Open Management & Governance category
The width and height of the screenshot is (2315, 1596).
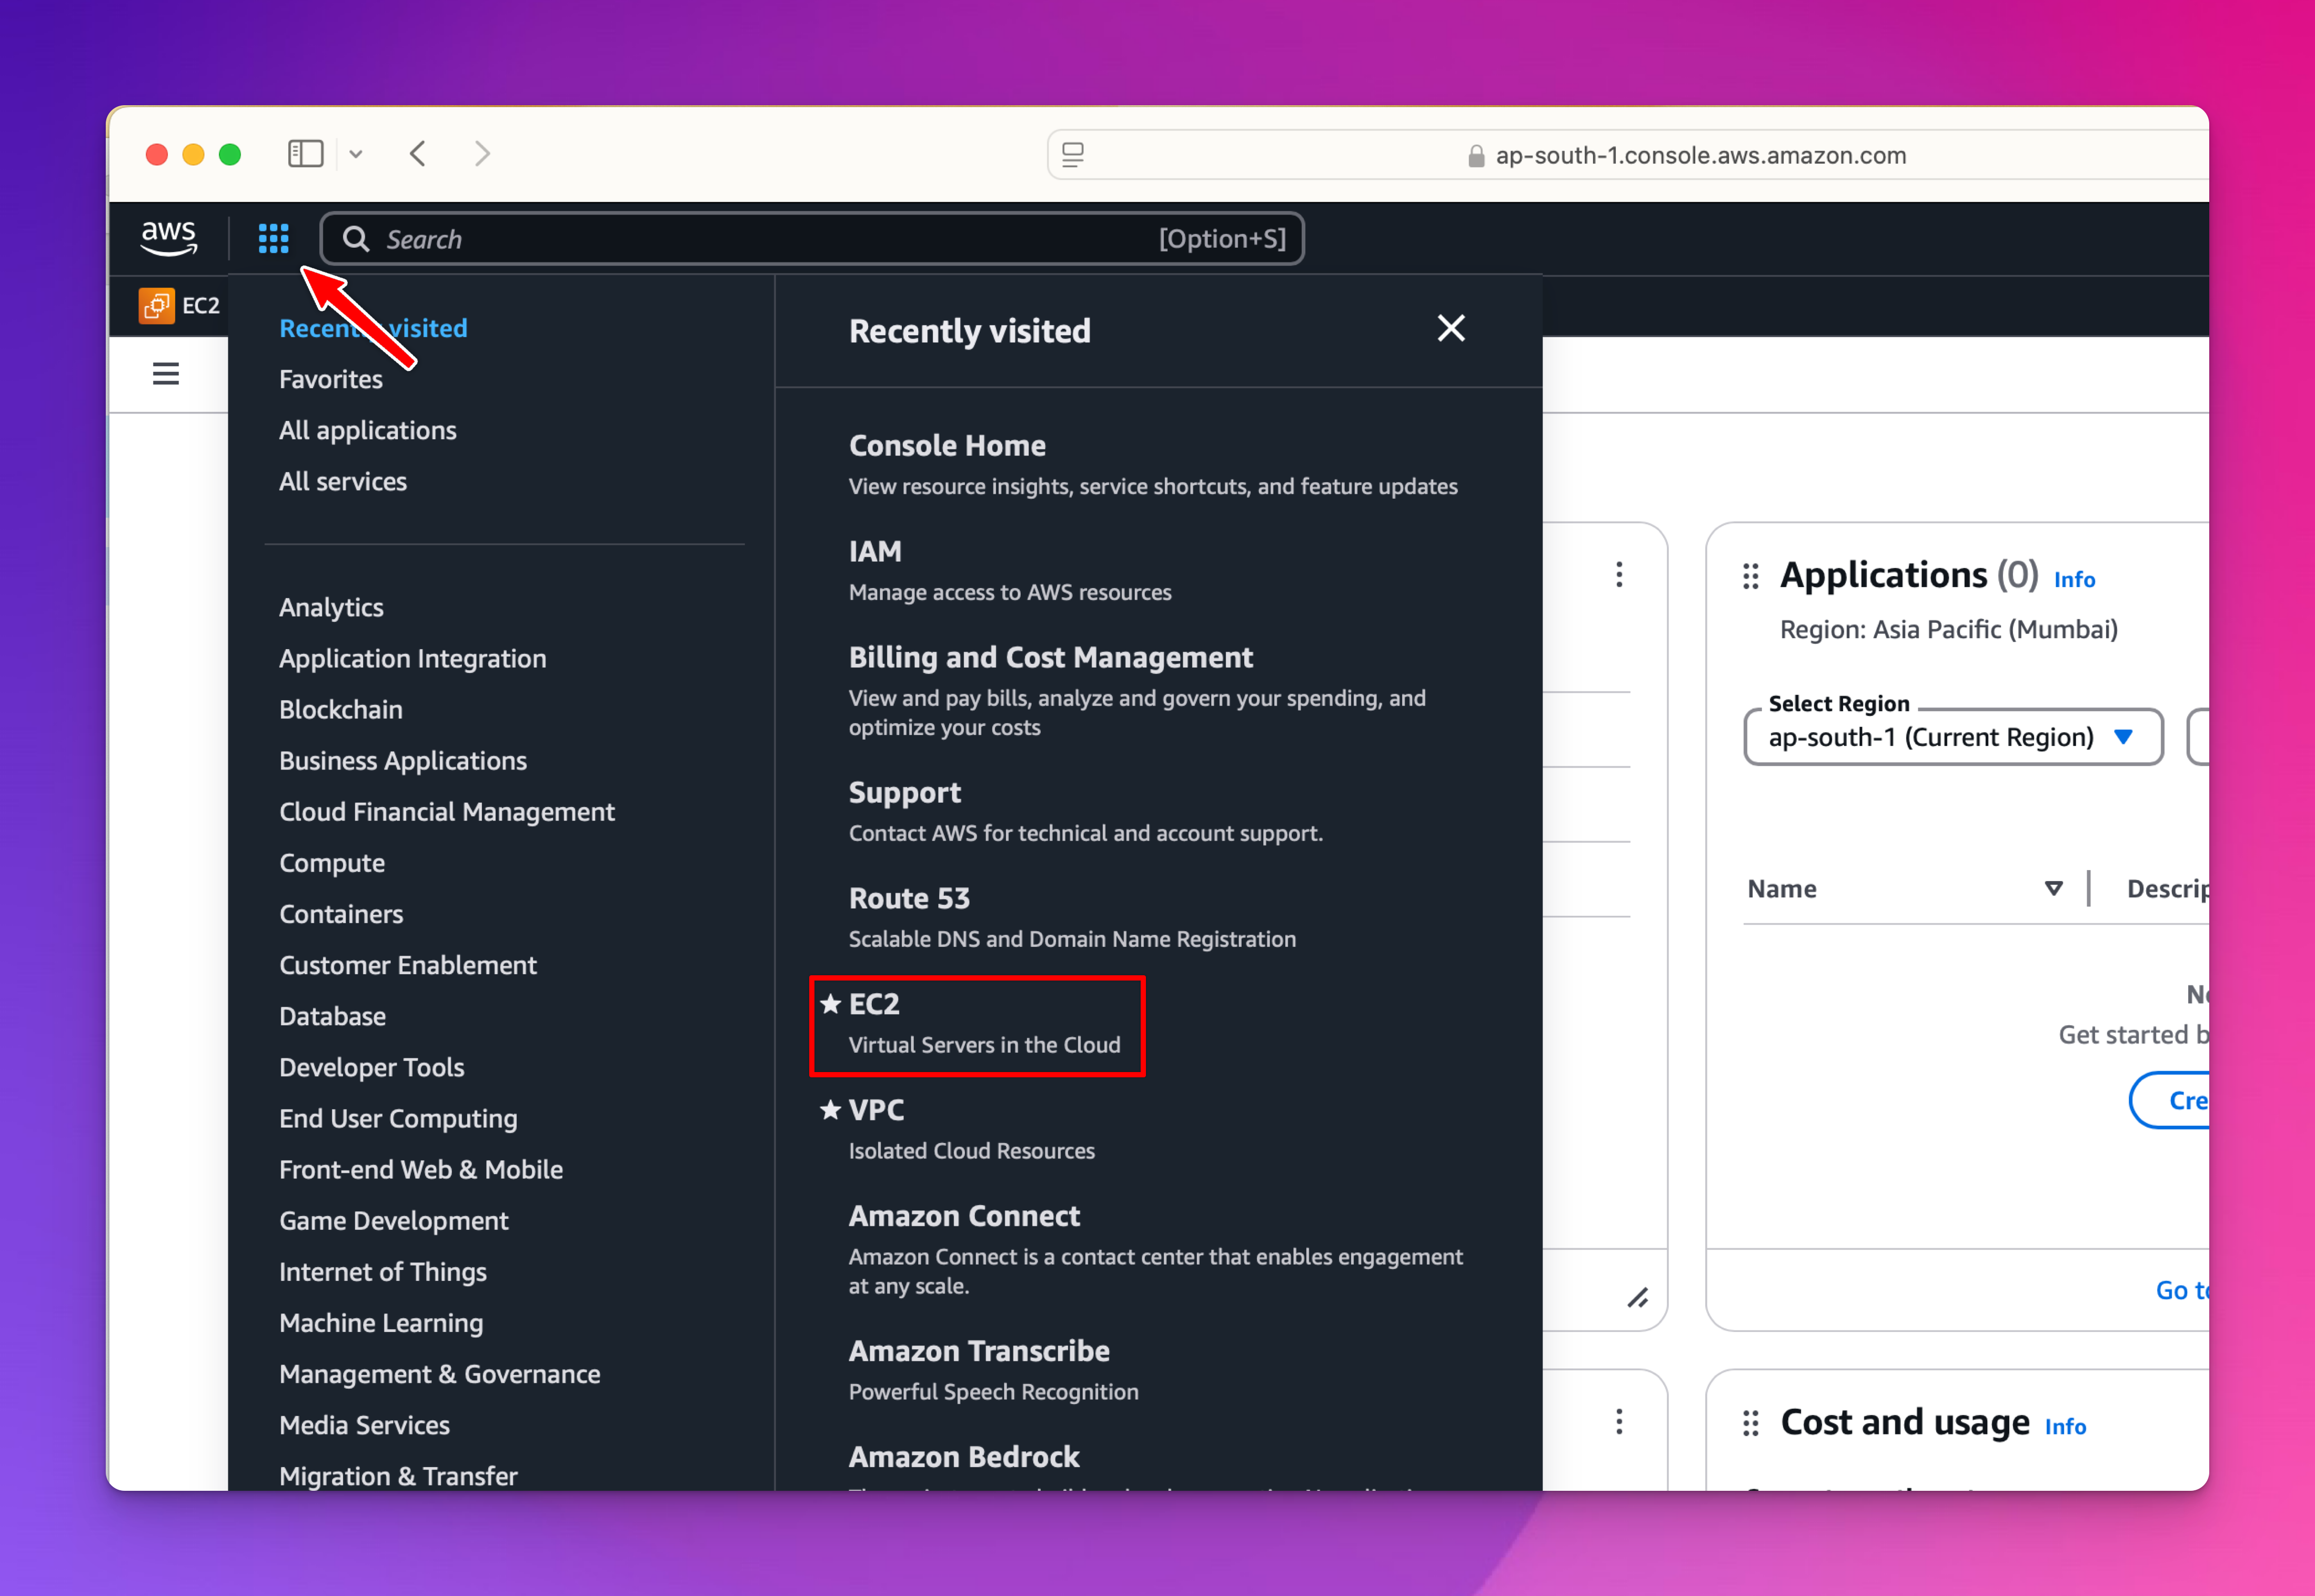pos(440,1373)
